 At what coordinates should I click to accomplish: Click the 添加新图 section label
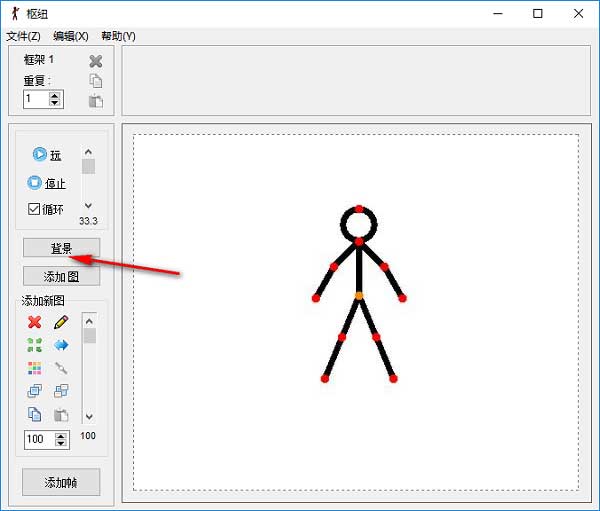43,300
